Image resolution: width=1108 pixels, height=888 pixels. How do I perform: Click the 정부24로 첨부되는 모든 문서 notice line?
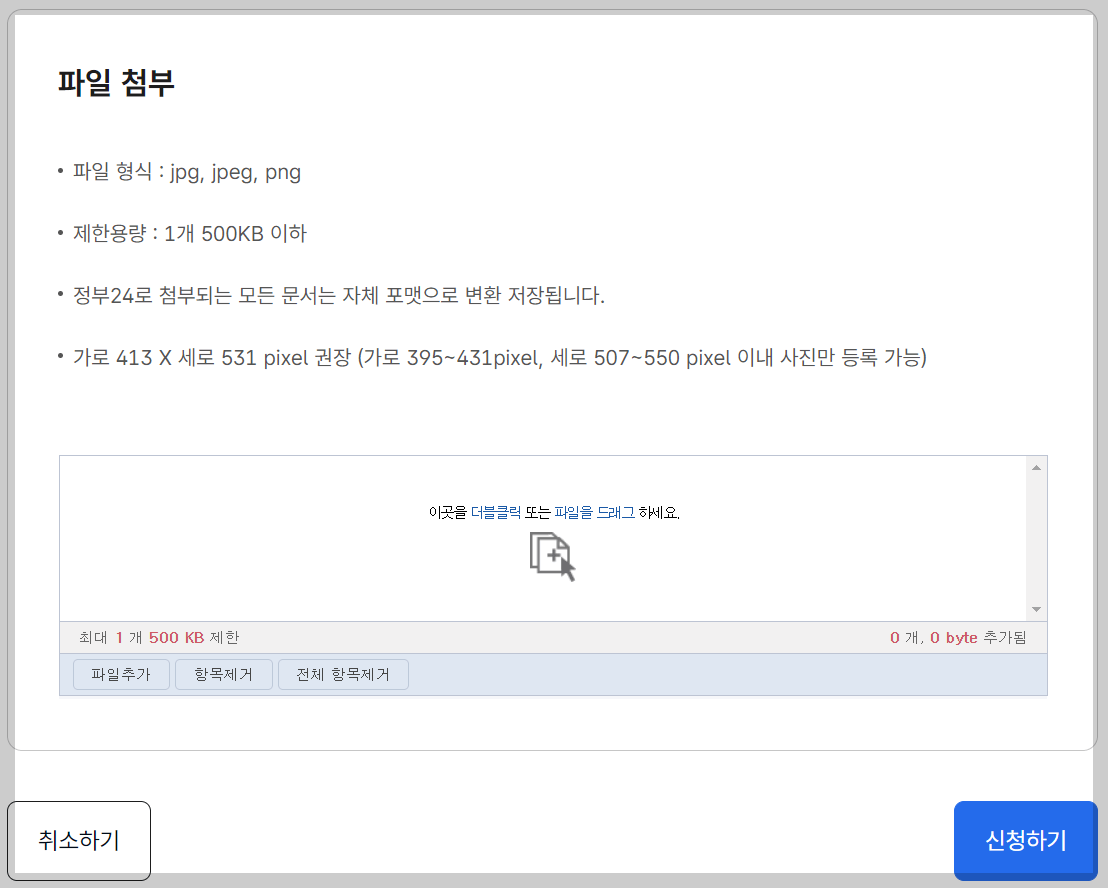pyautogui.click(x=339, y=295)
